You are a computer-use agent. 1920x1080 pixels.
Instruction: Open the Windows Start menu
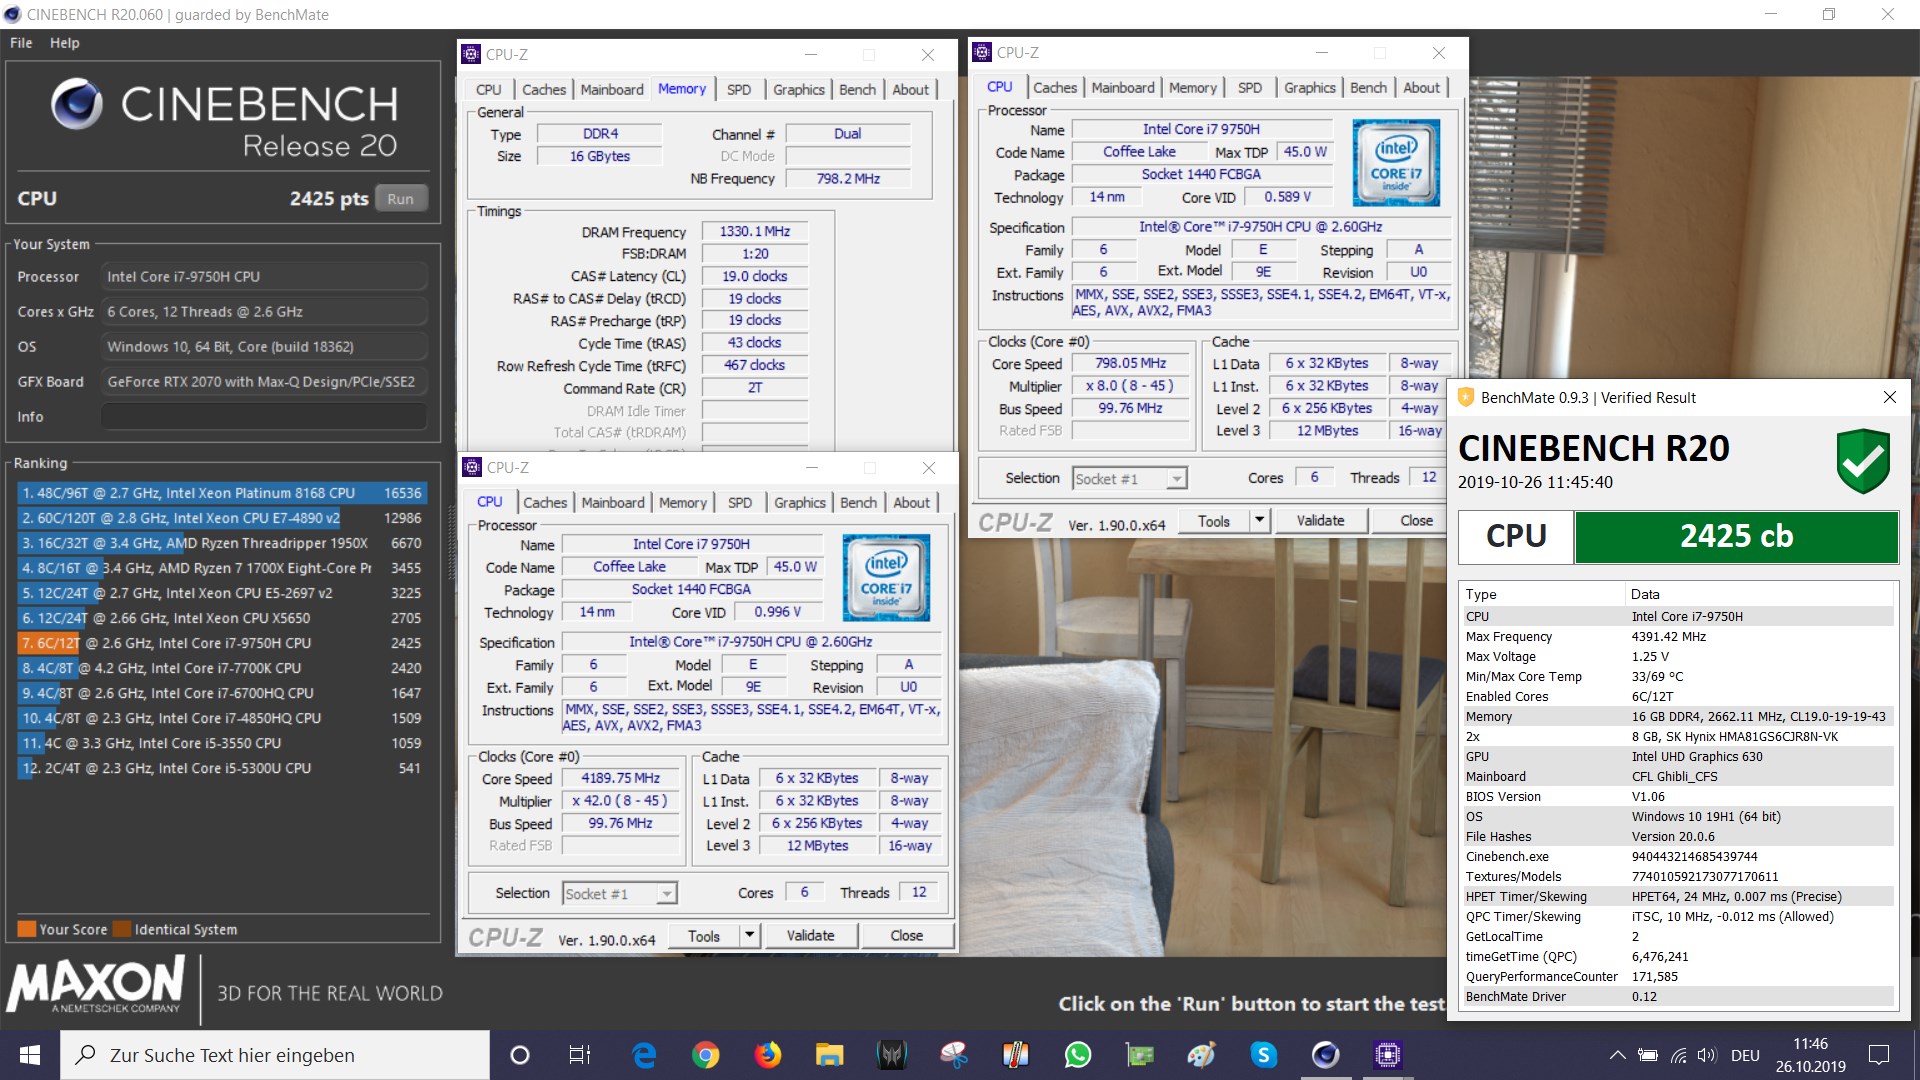point(29,1055)
